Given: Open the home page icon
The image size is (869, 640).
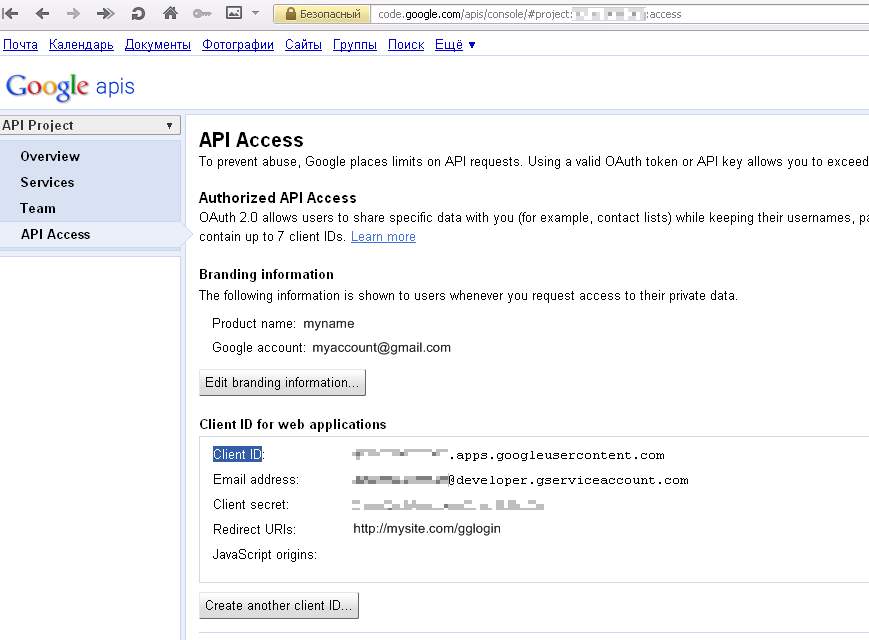Looking at the screenshot, I should (170, 13).
